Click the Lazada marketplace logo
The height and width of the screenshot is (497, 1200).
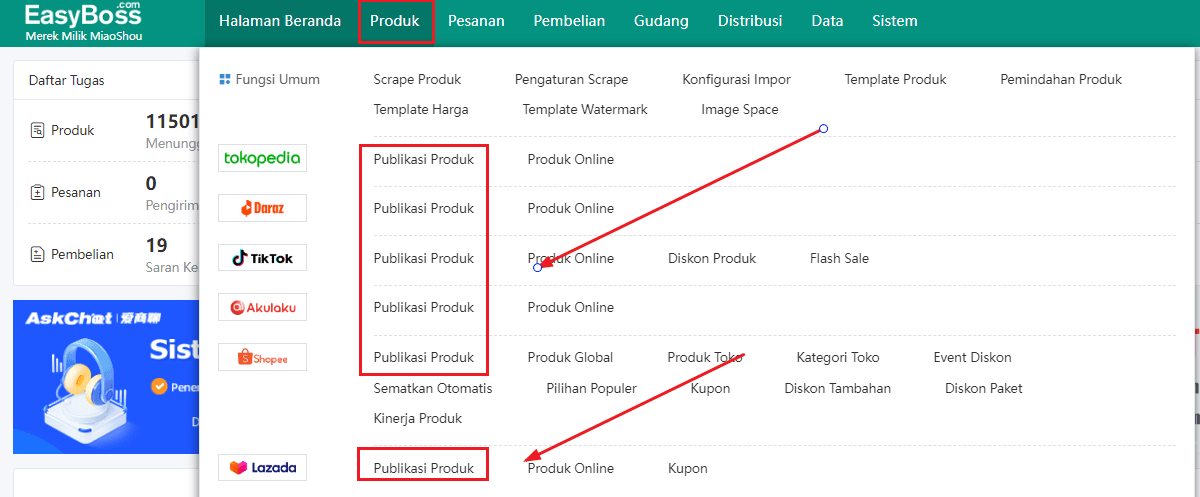262,468
